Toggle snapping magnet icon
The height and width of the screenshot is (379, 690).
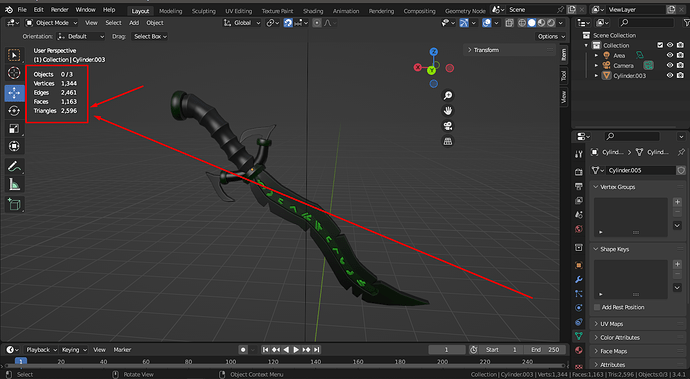288,23
